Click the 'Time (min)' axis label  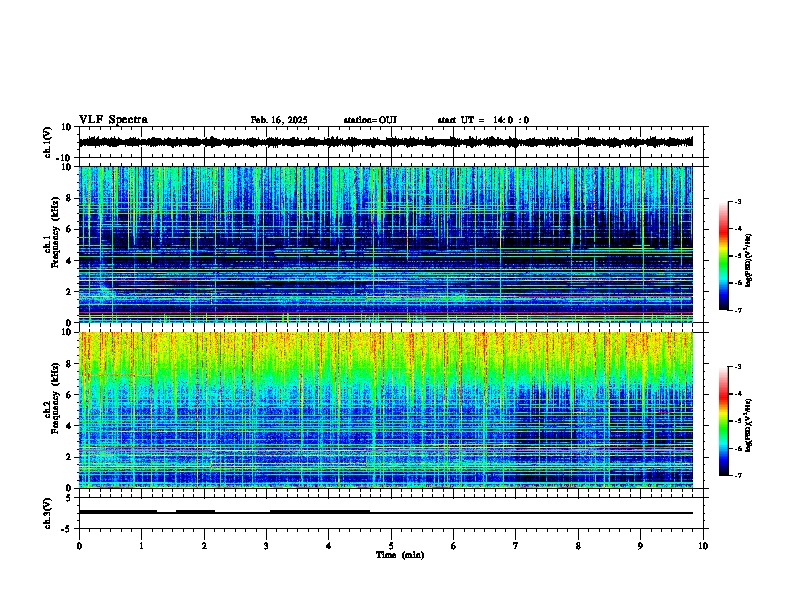[x=400, y=555]
